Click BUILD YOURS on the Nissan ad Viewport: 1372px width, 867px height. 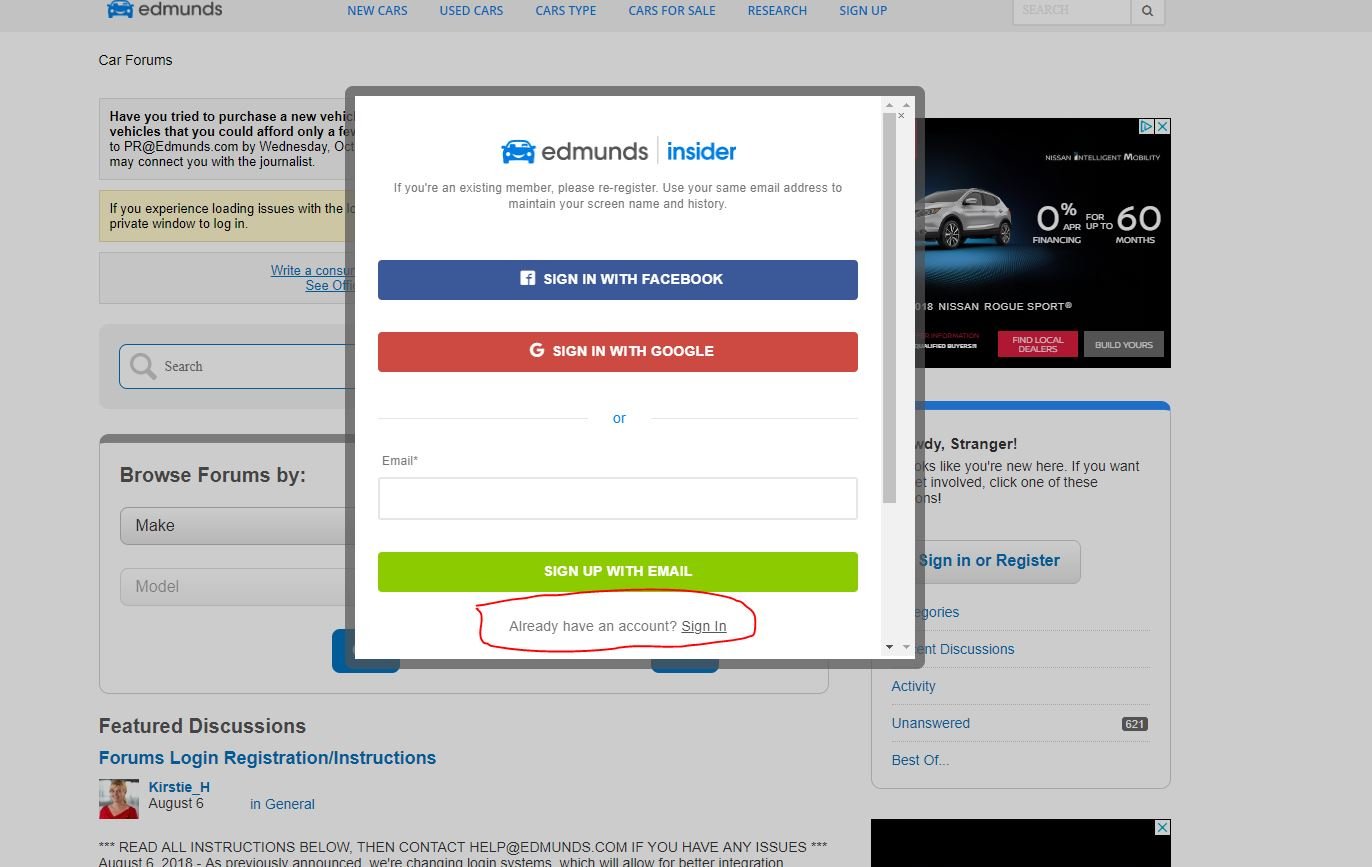(1124, 344)
